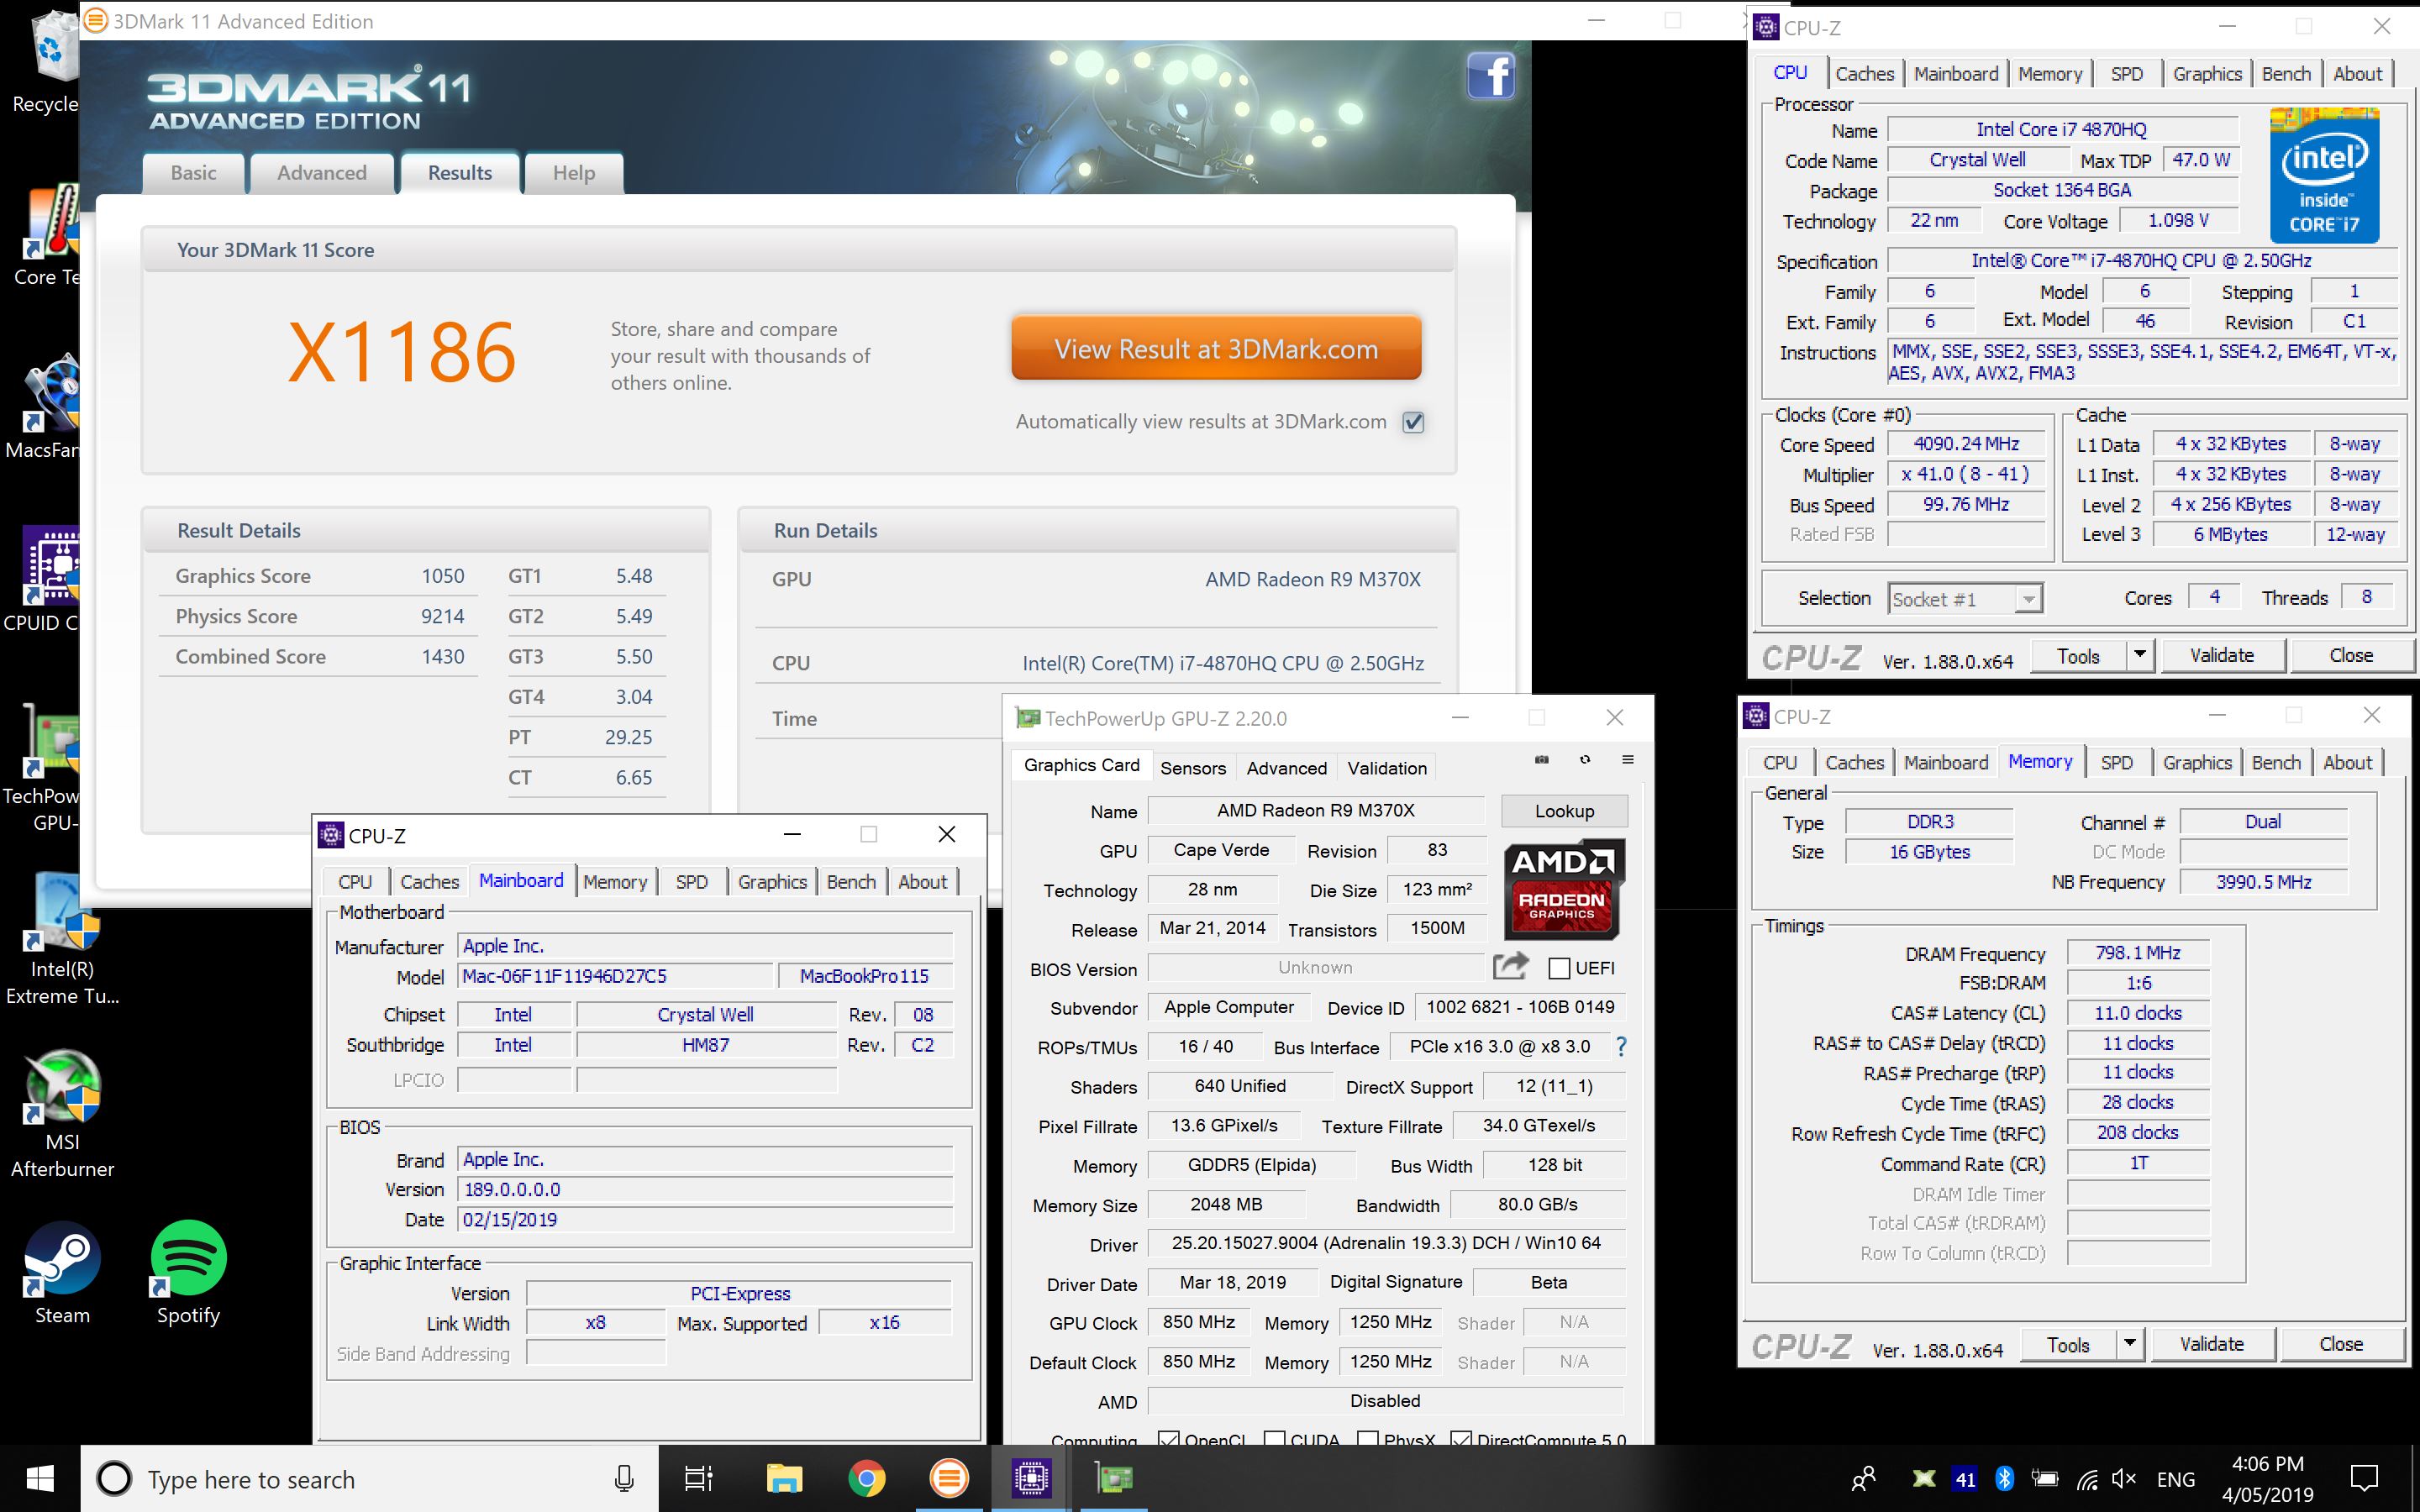The width and height of the screenshot is (2420, 1512).
Task: Open Tools dropdown arrow in top CPU-Z window
Action: (x=2139, y=655)
